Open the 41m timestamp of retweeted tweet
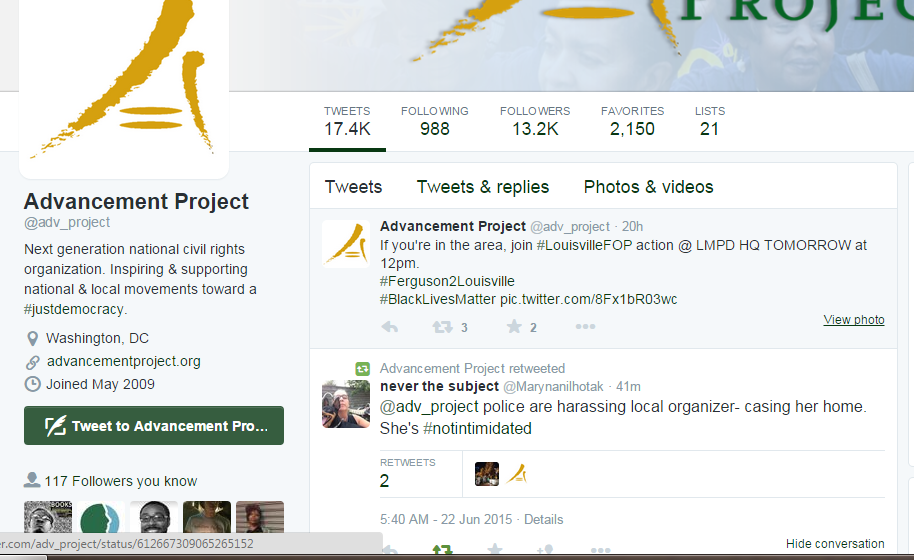The width and height of the screenshot is (914, 560). coord(628,387)
